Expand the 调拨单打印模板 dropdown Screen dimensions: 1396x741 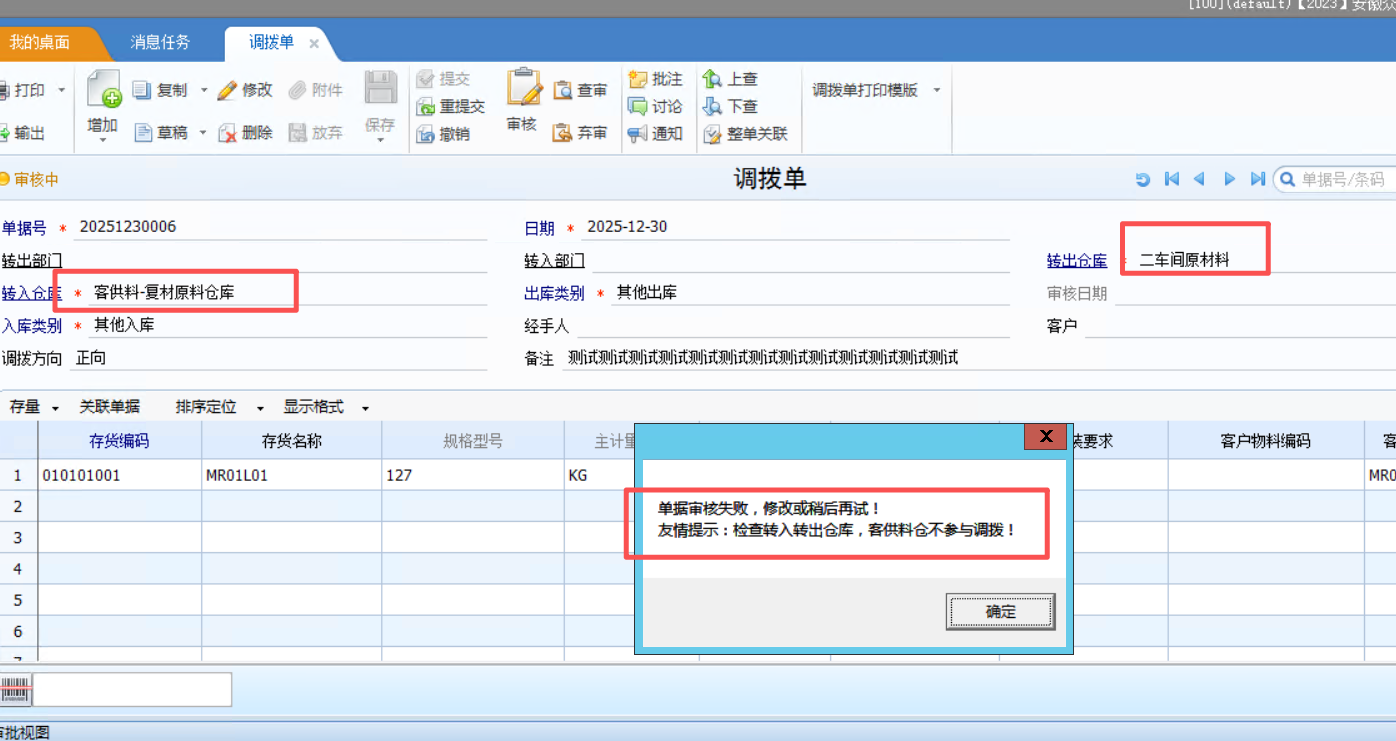[x=937, y=90]
